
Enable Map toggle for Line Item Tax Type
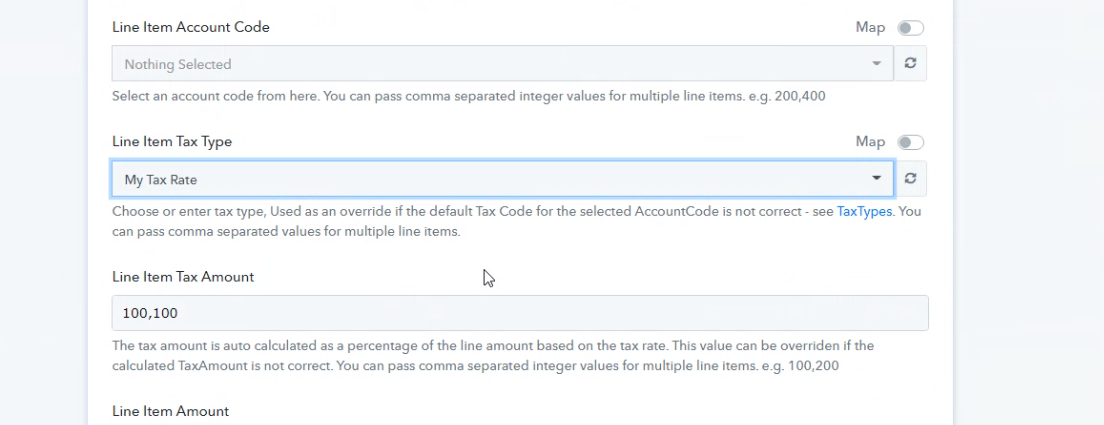910,143
